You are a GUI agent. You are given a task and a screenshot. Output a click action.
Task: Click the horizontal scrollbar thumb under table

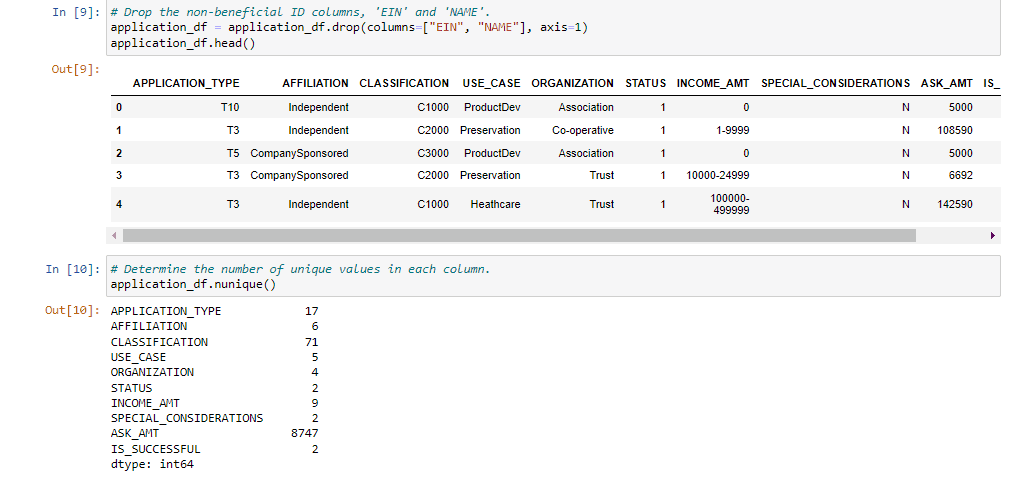(519, 235)
